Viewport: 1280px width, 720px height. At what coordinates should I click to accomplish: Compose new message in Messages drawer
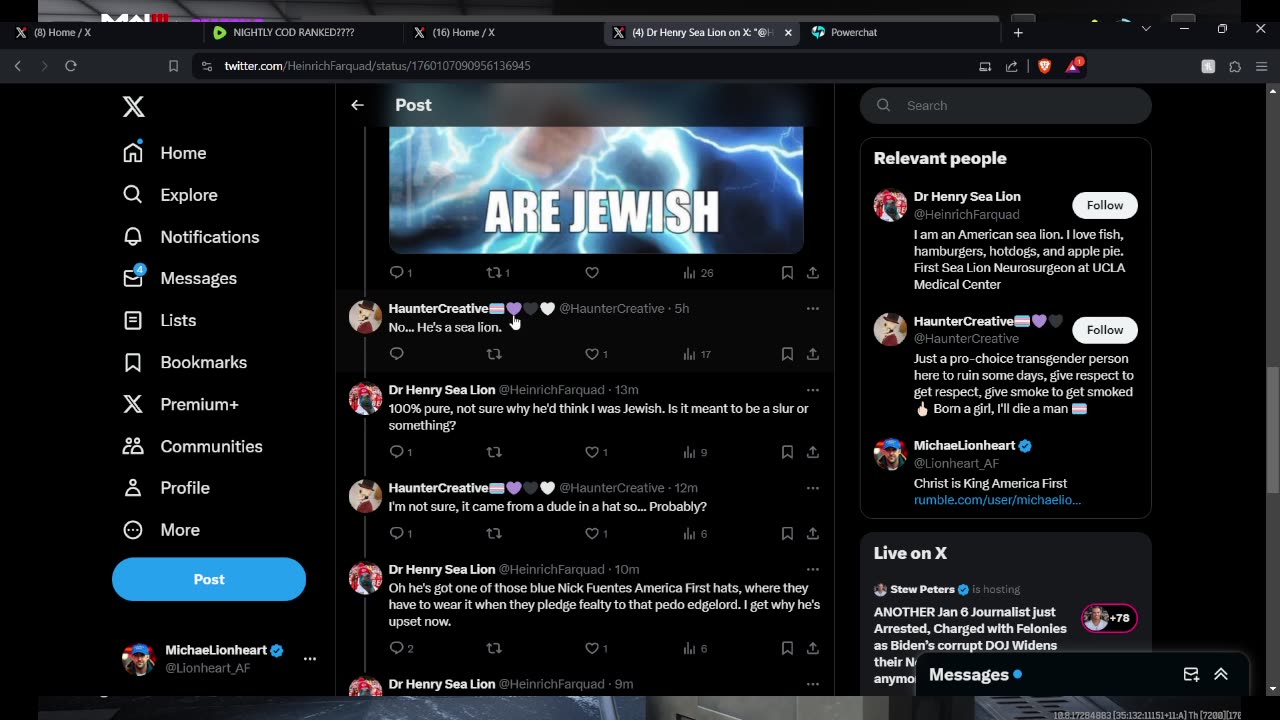tap(1191, 675)
